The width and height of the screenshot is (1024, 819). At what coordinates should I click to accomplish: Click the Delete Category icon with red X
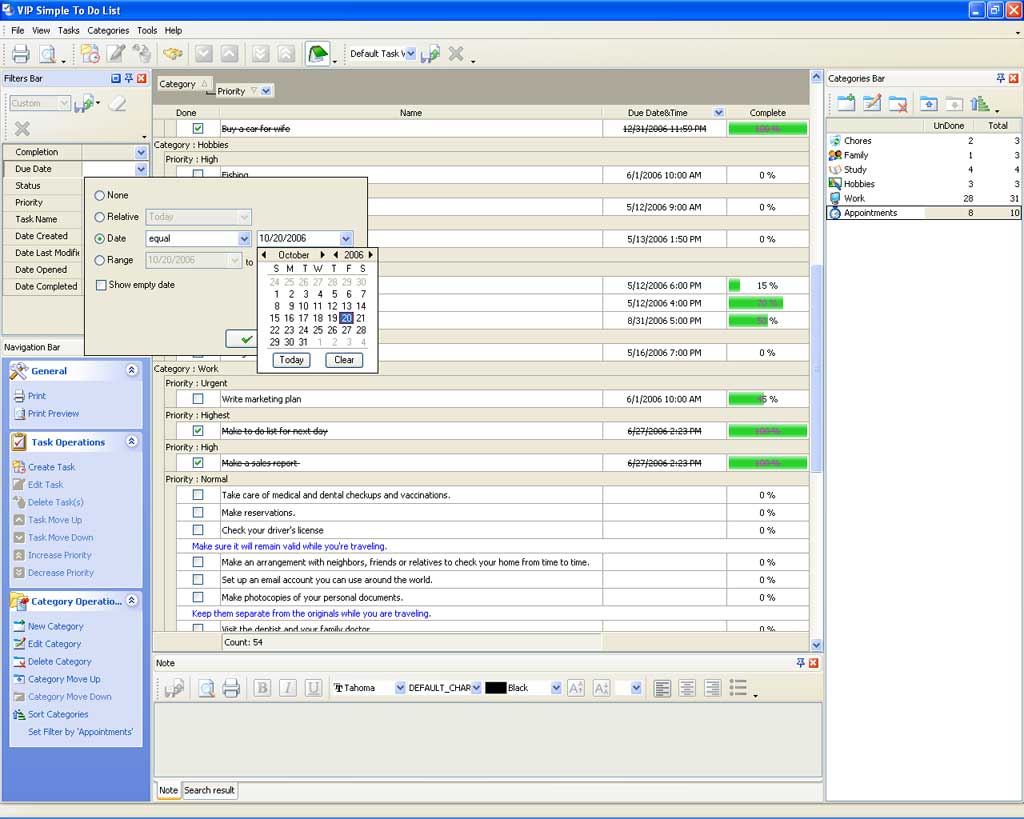point(898,103)
